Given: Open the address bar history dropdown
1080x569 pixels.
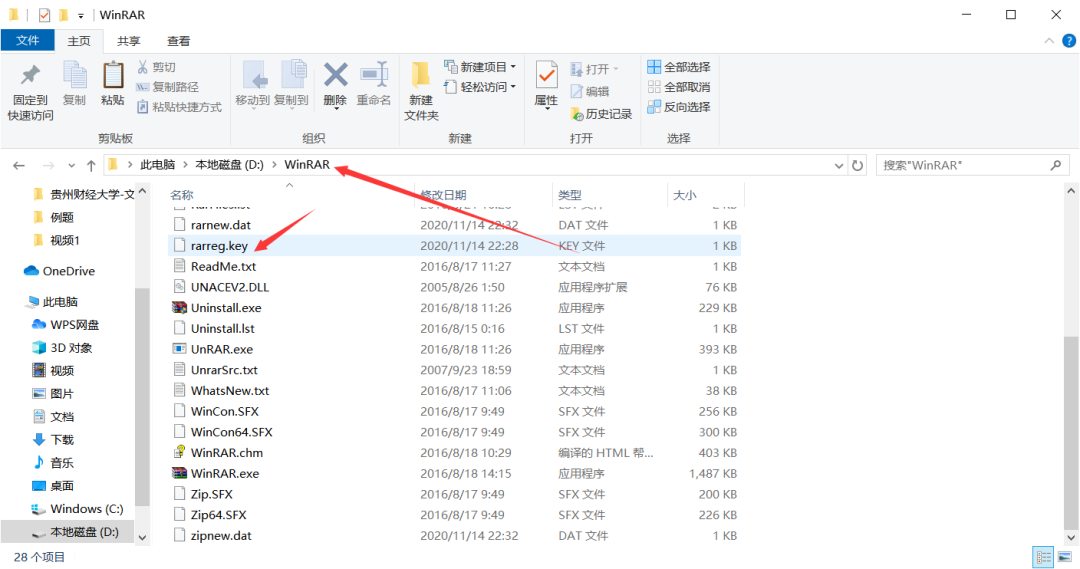Looking at the screenshot, I should [x=838, y=164].
